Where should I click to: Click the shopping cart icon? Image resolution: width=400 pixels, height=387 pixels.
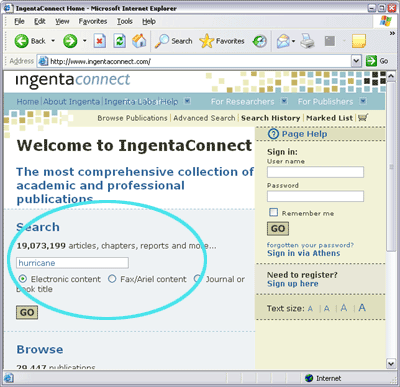(x=363, y=118)
